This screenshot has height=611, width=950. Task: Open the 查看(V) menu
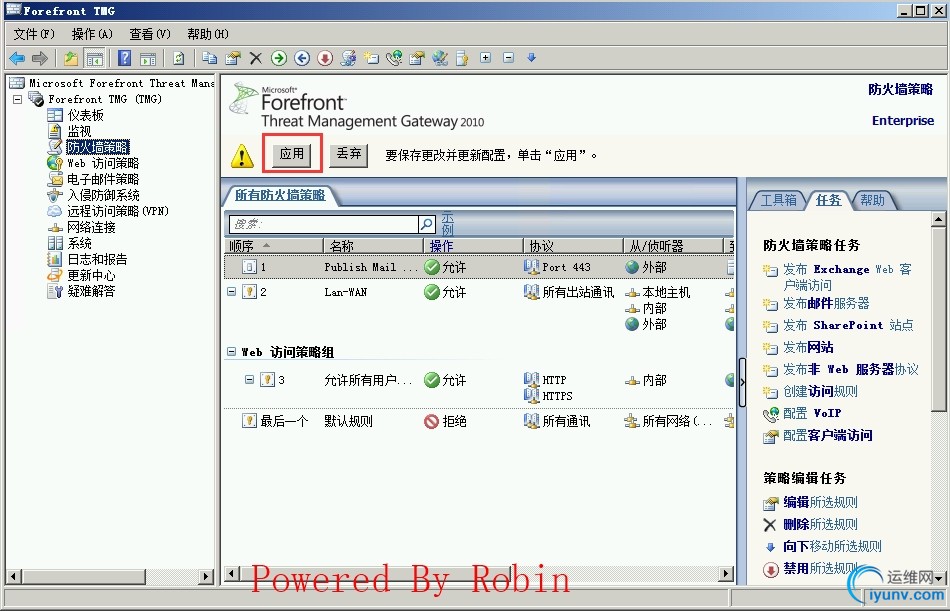coord(150,34)
